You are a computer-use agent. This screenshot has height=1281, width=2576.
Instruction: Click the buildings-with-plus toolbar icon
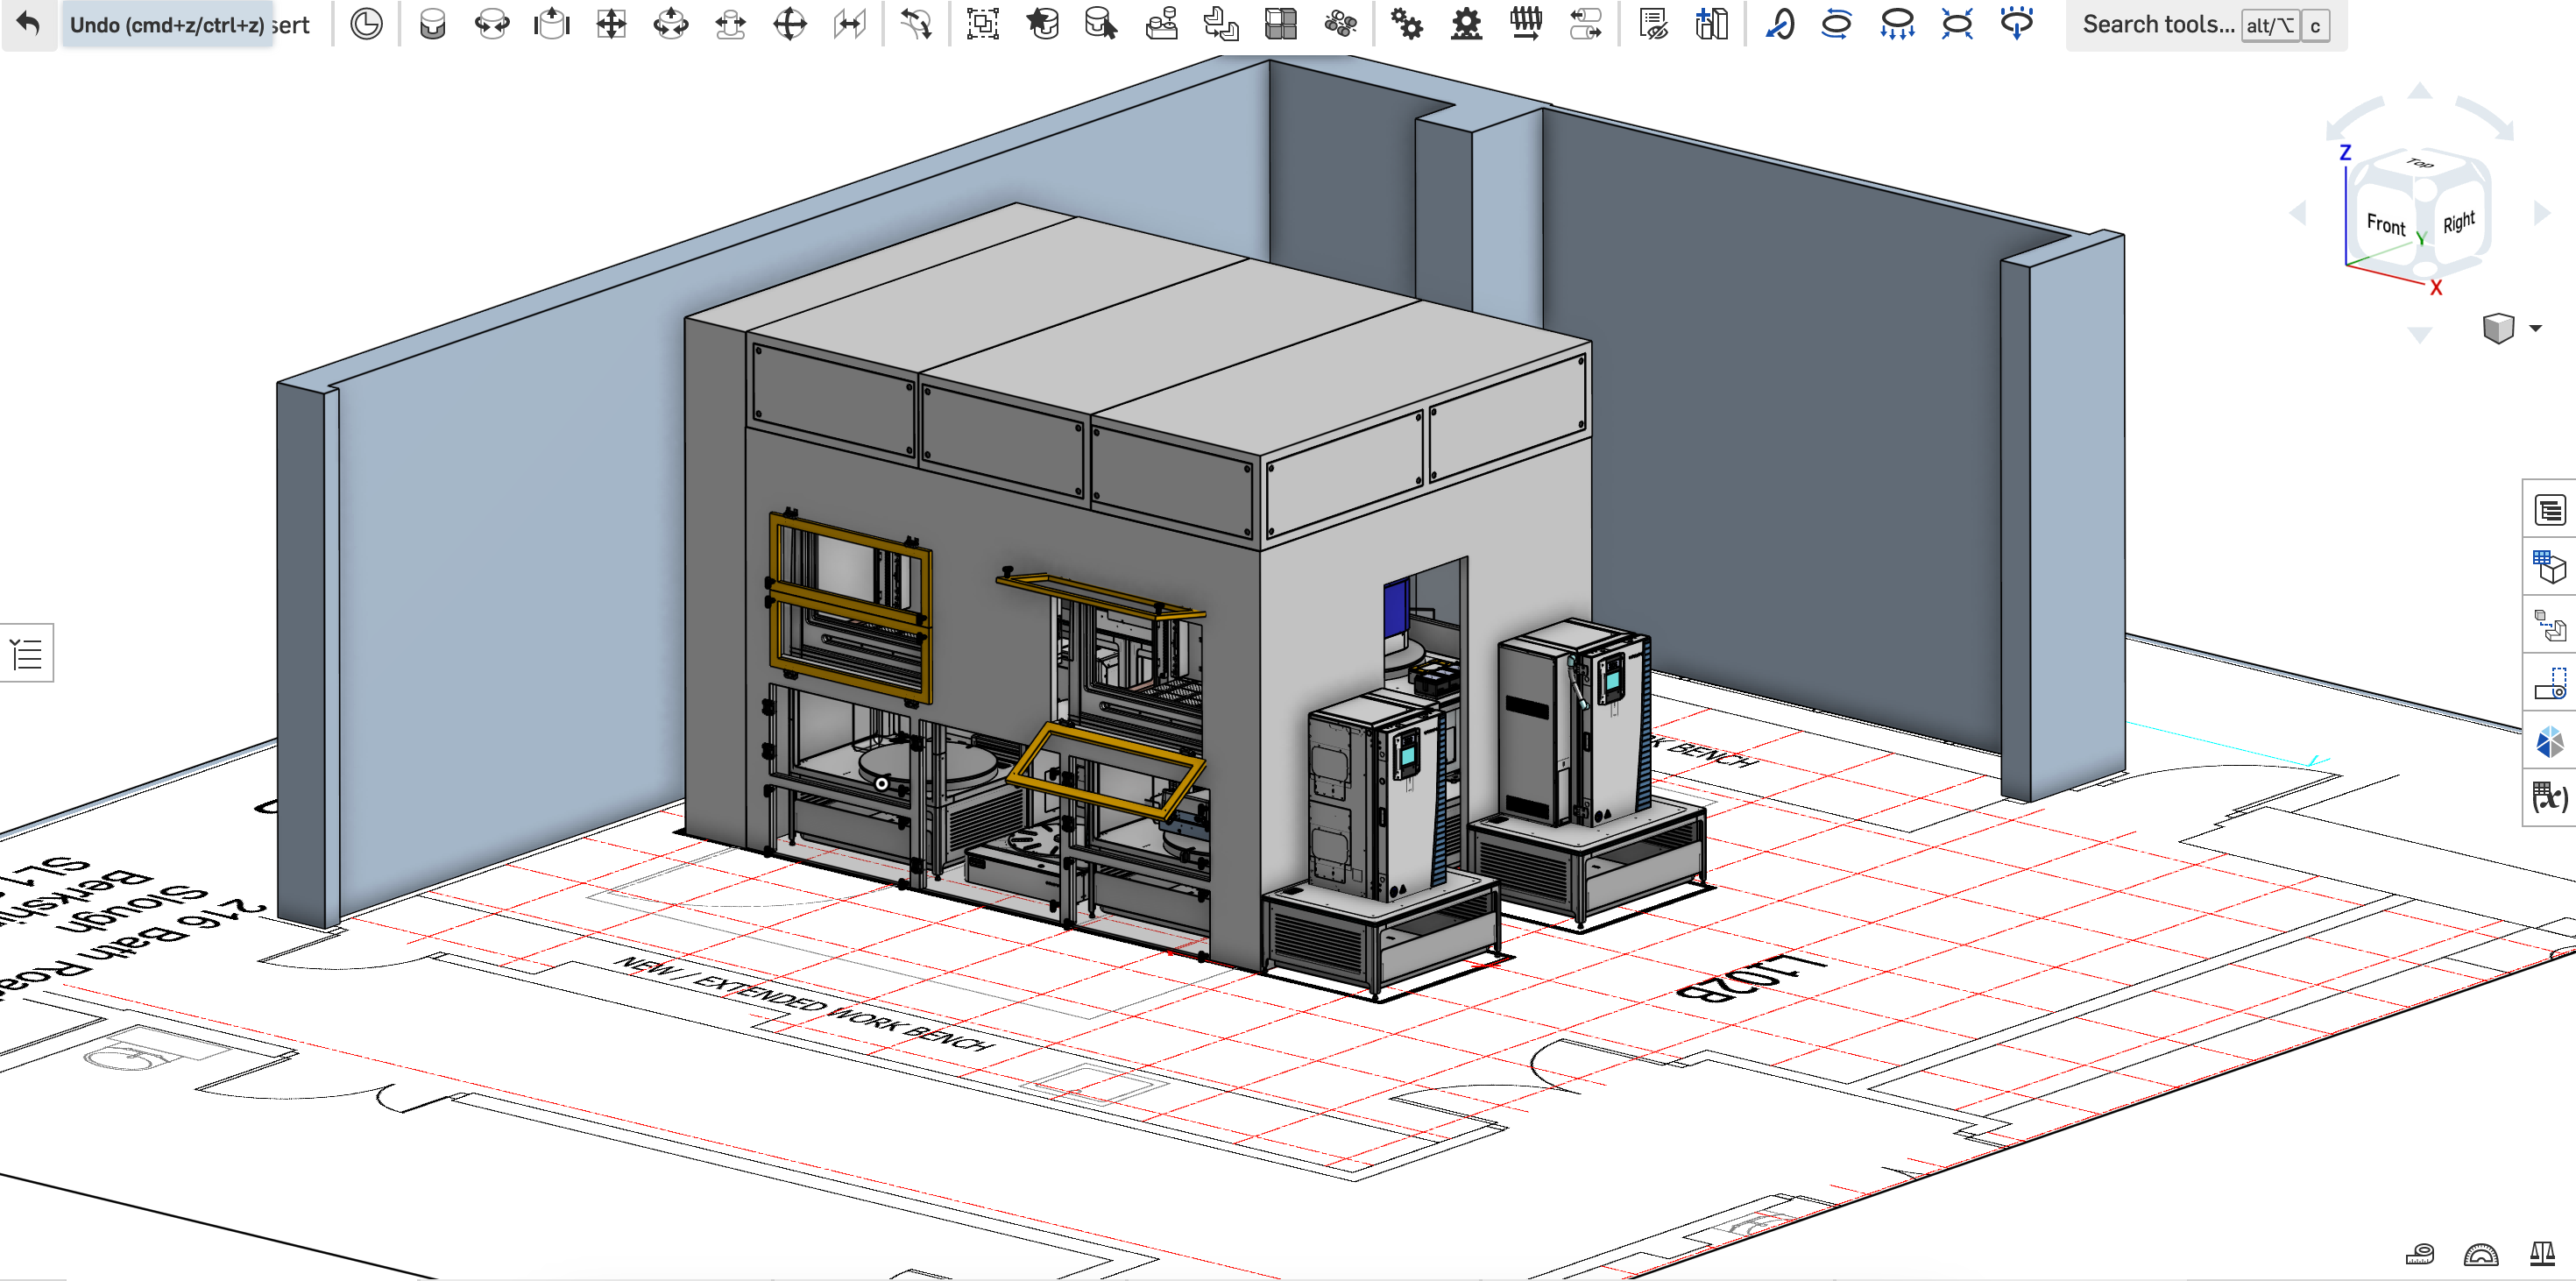[1712, 23]
